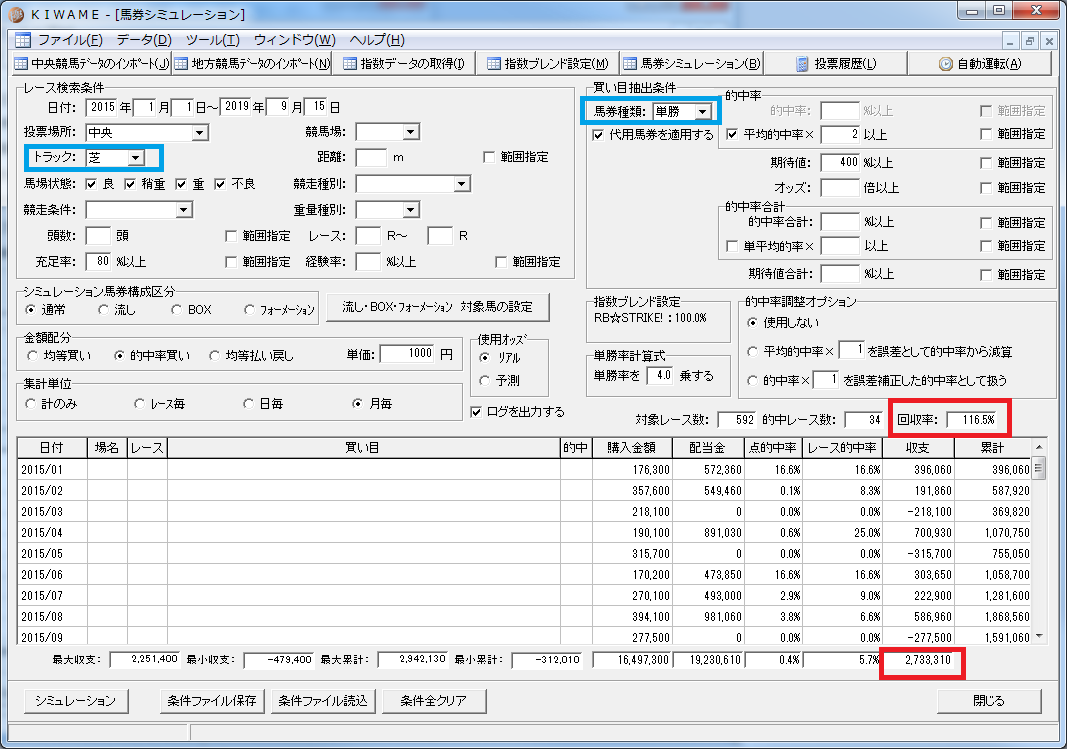Expand the 投票場所 dropdown

pos(200,132)
